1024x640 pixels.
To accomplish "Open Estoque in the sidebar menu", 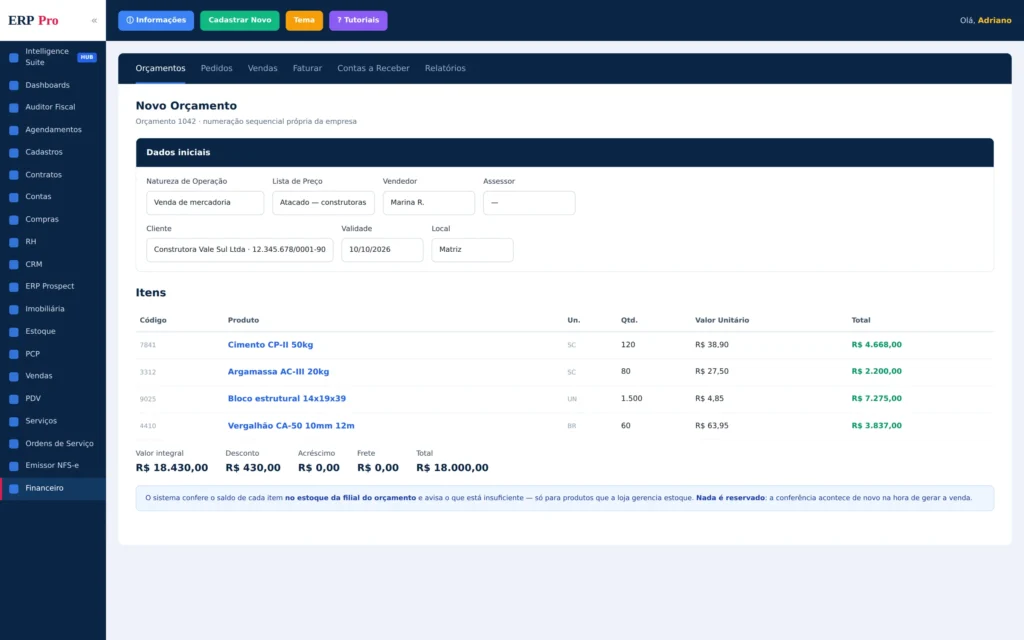I will [x=40, y=332].
